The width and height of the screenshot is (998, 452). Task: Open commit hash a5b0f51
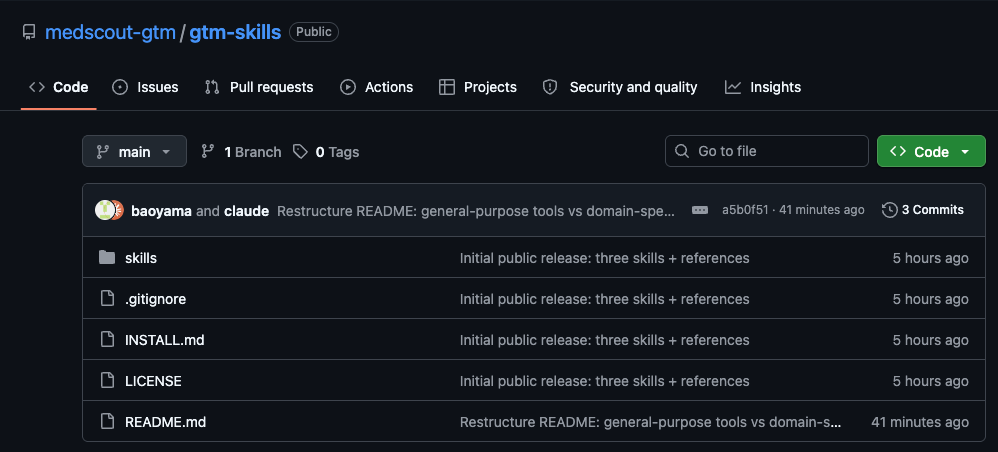(745, 210)
